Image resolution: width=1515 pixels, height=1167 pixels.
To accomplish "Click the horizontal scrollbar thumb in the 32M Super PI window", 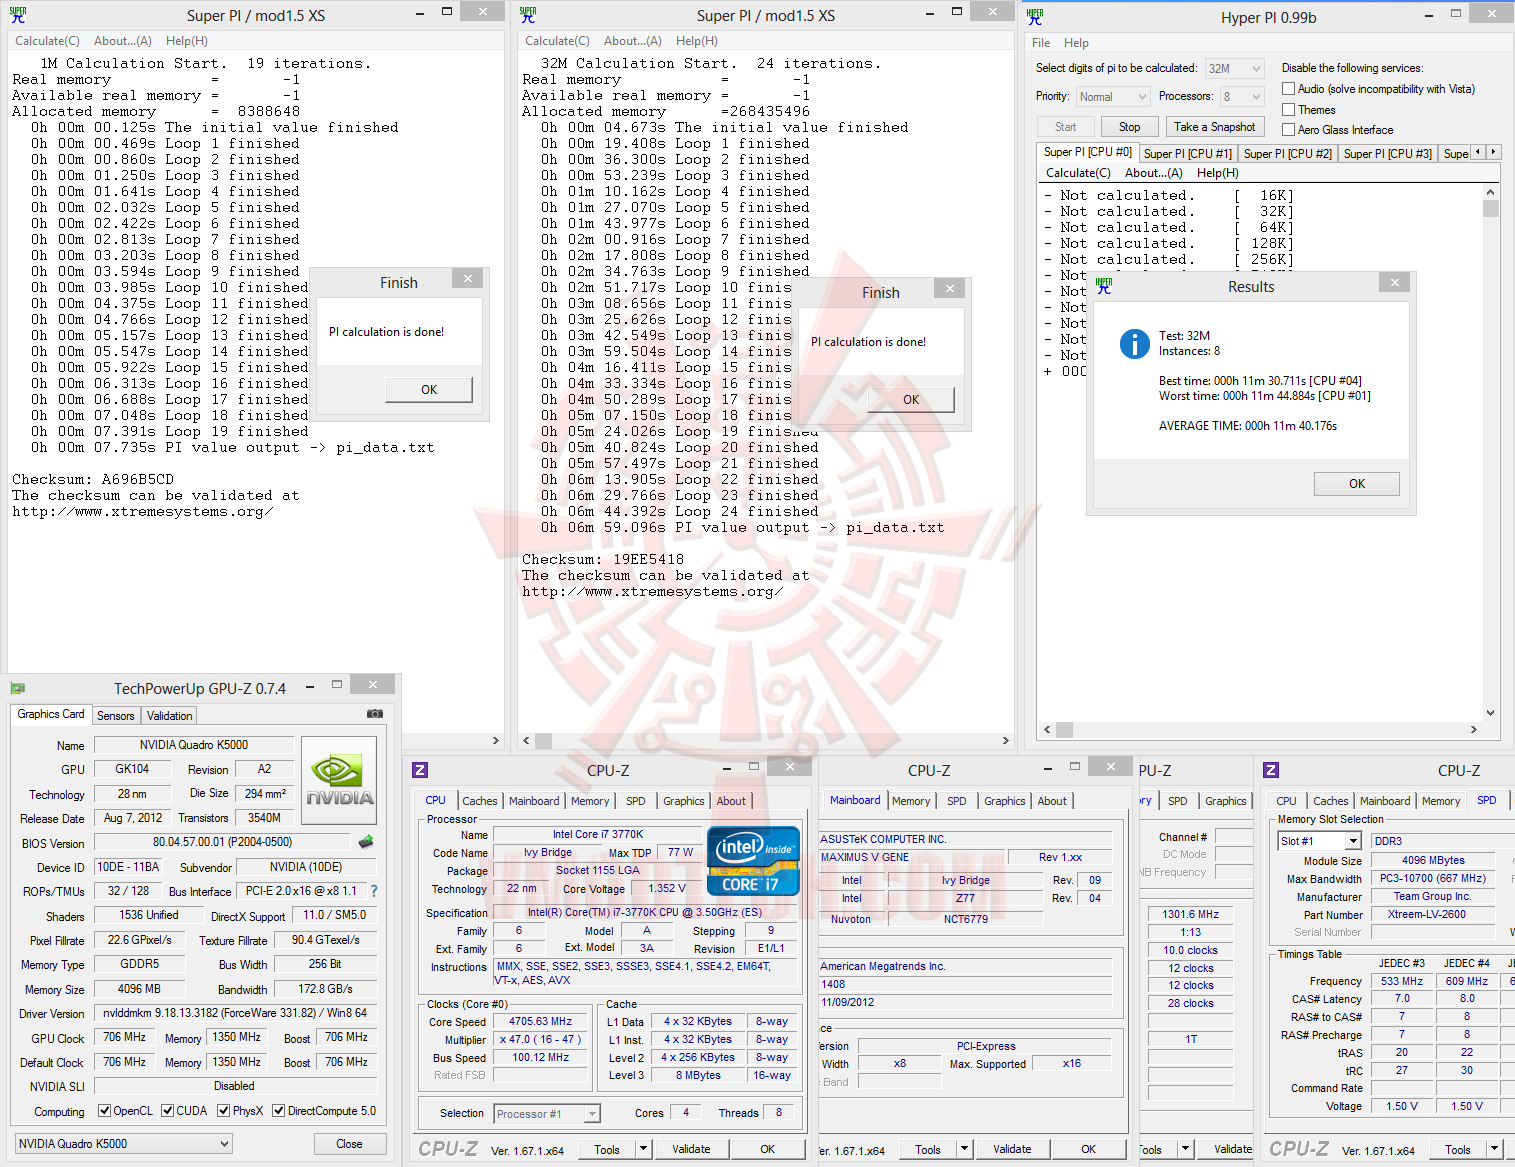I will point(543,740).
